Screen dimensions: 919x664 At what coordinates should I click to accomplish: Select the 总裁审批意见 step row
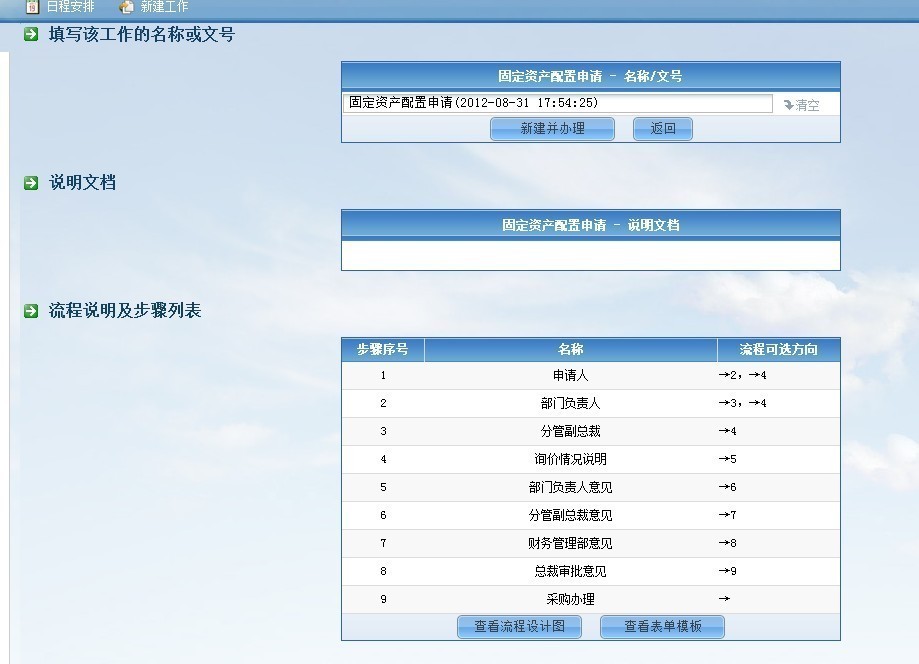point(570,572)
